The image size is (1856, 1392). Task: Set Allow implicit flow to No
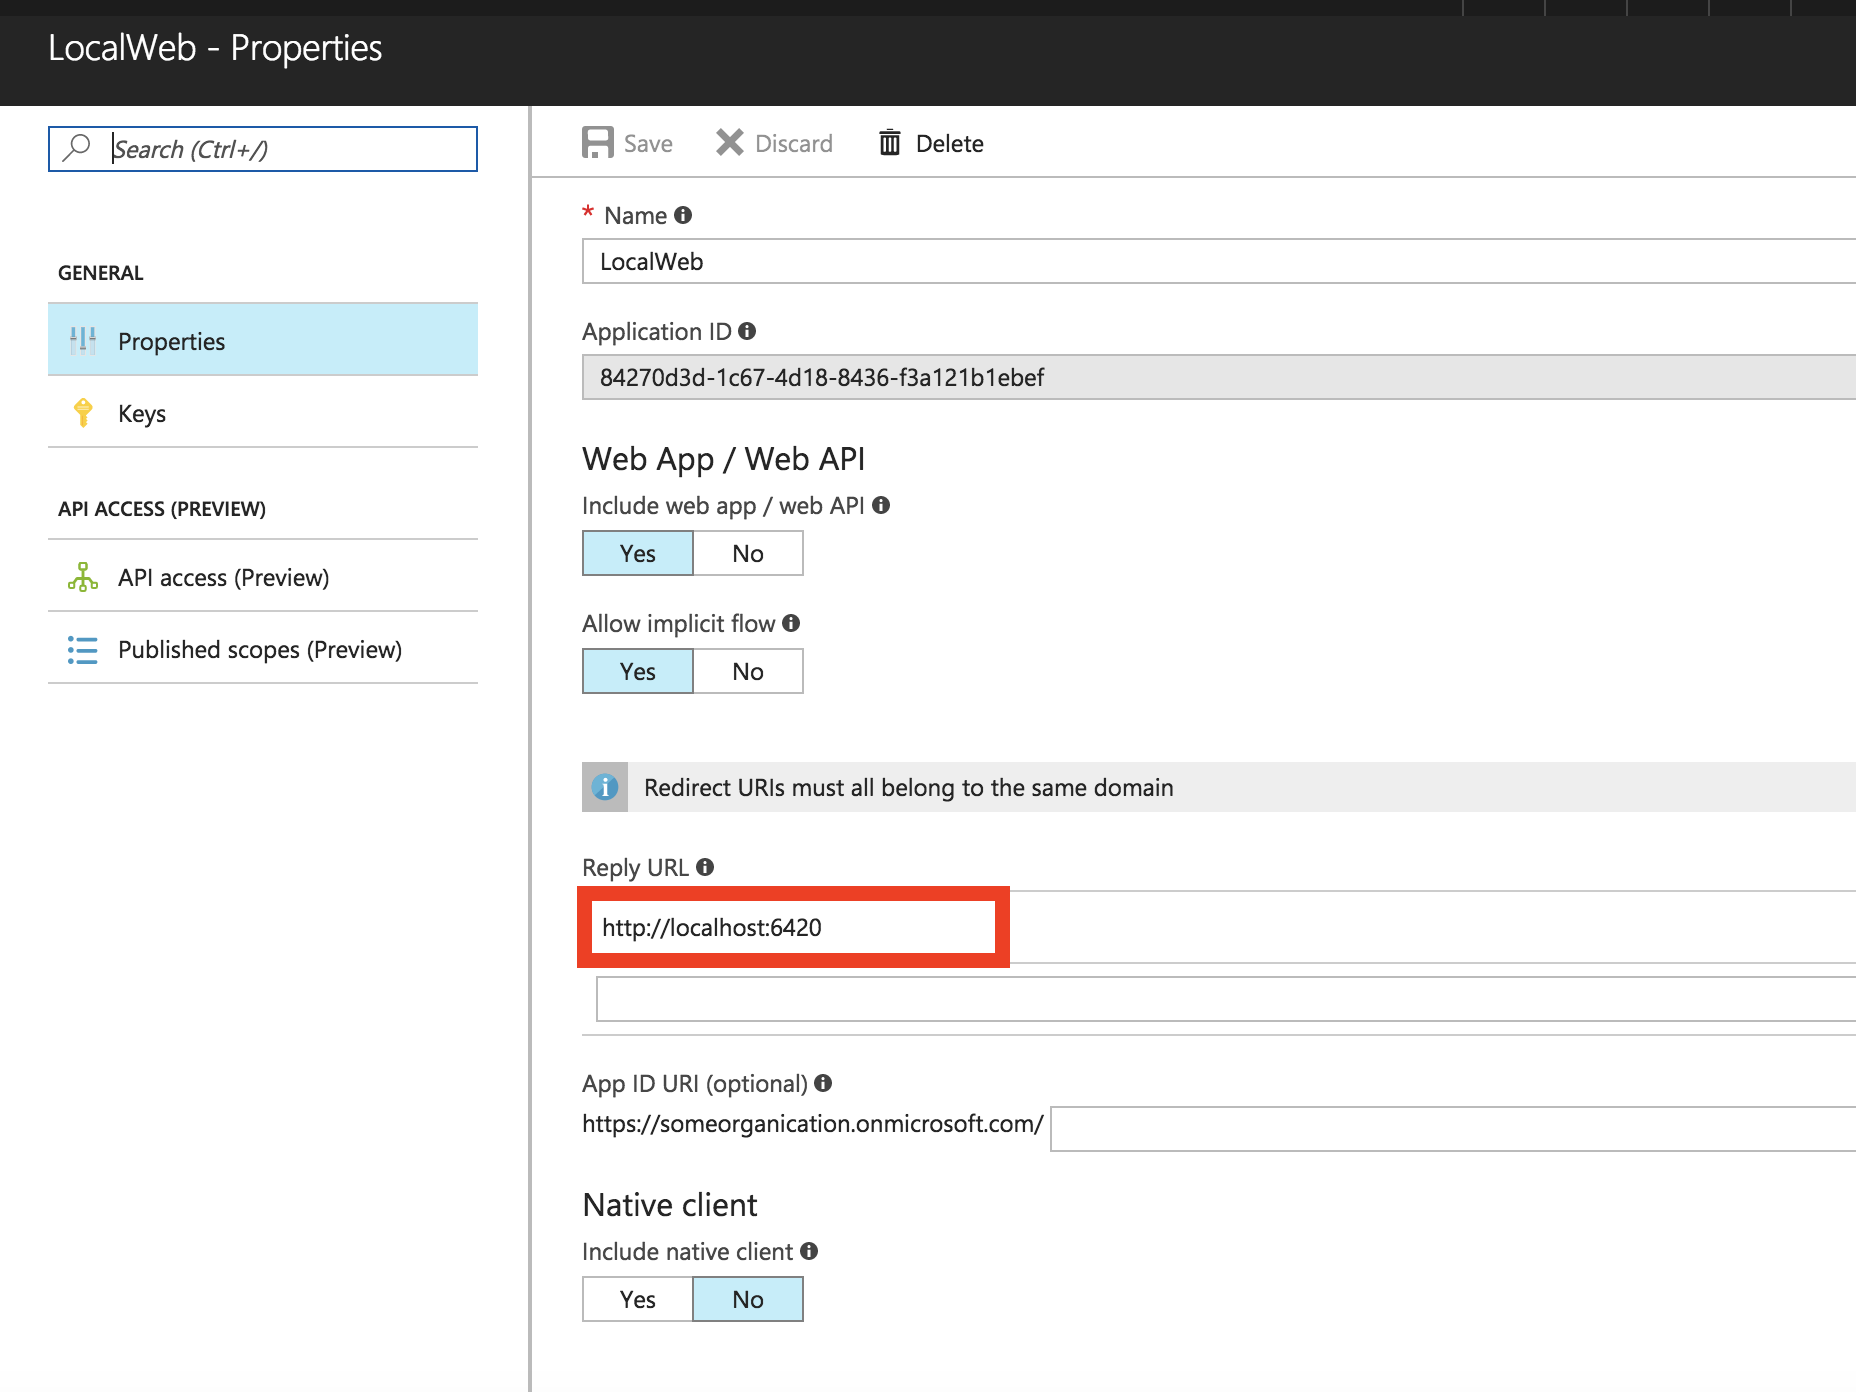click(748, 671)
